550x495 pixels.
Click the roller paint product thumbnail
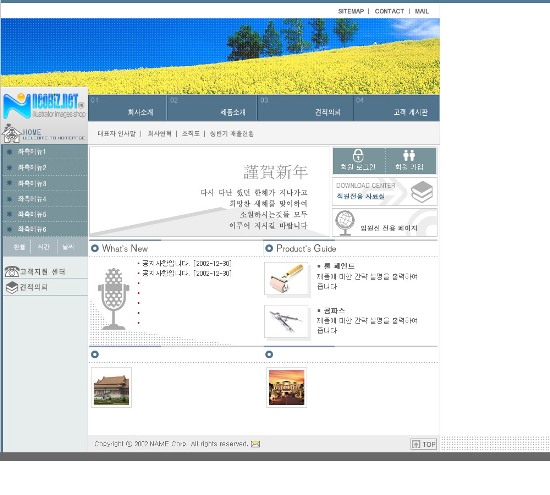tap(286, 279)
